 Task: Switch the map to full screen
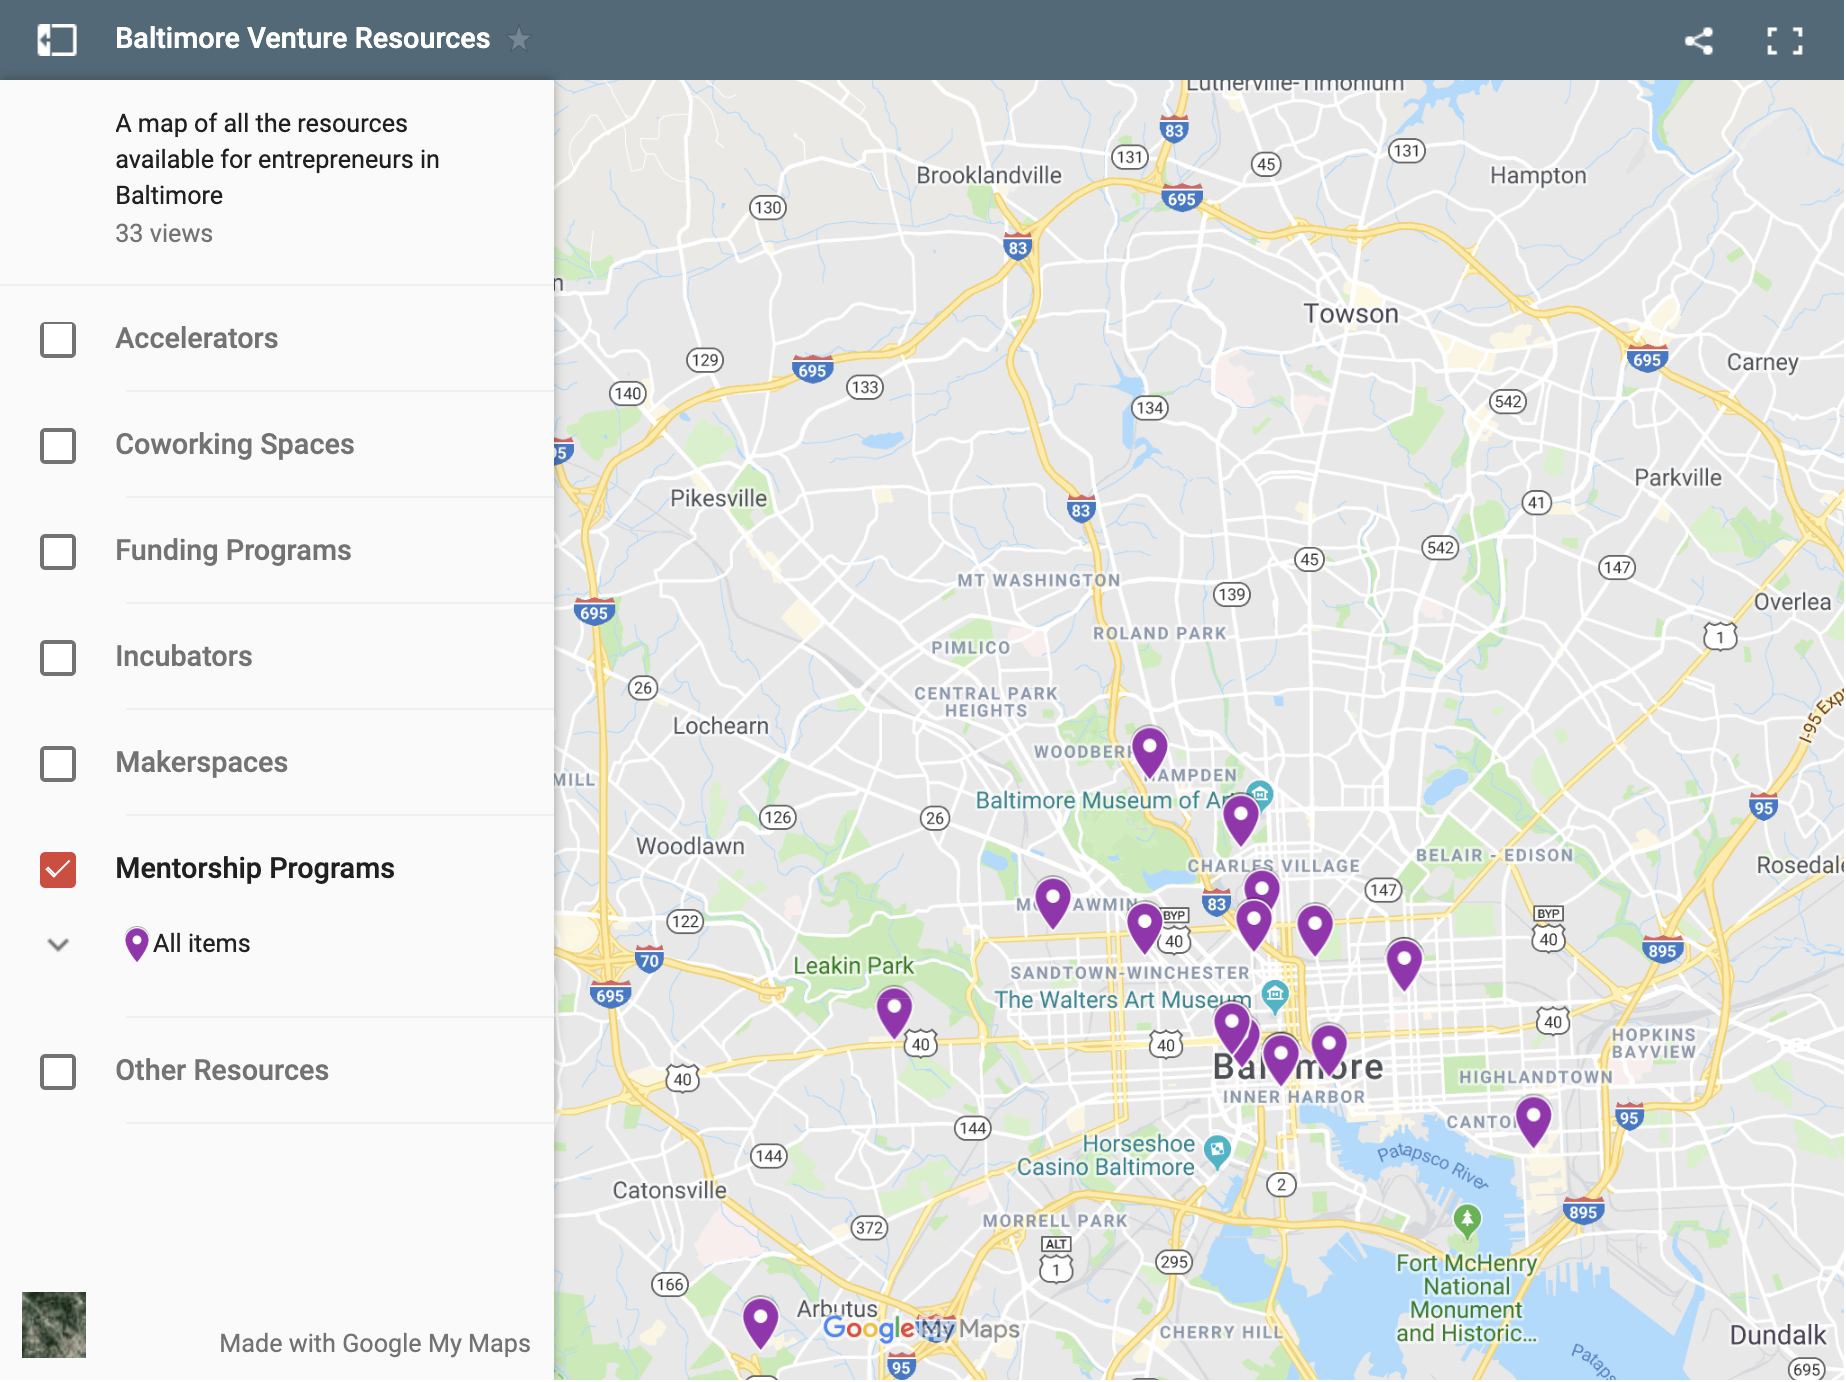1785,40
